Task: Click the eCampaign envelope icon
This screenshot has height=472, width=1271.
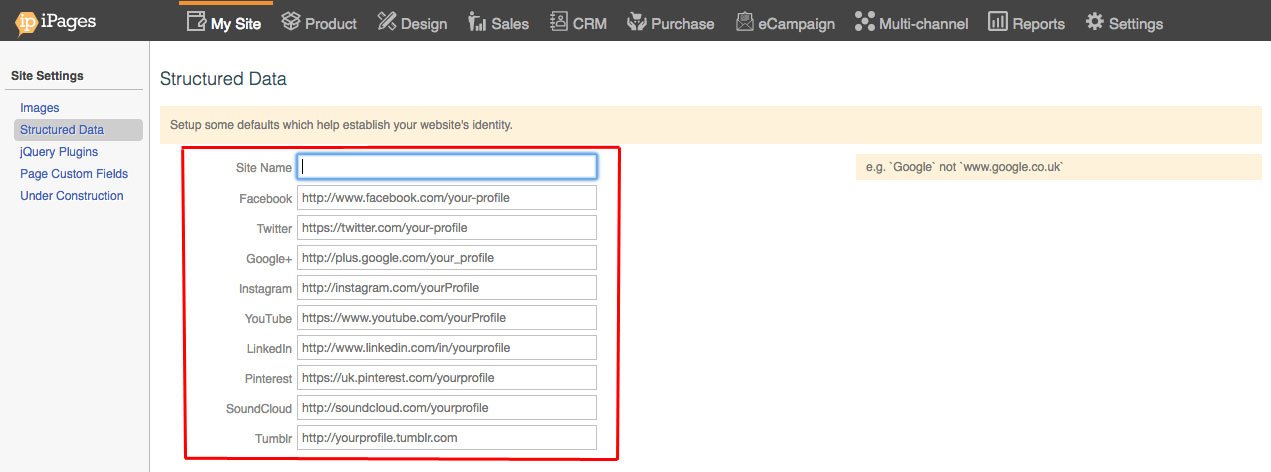Action: click(x=744, y=21)
